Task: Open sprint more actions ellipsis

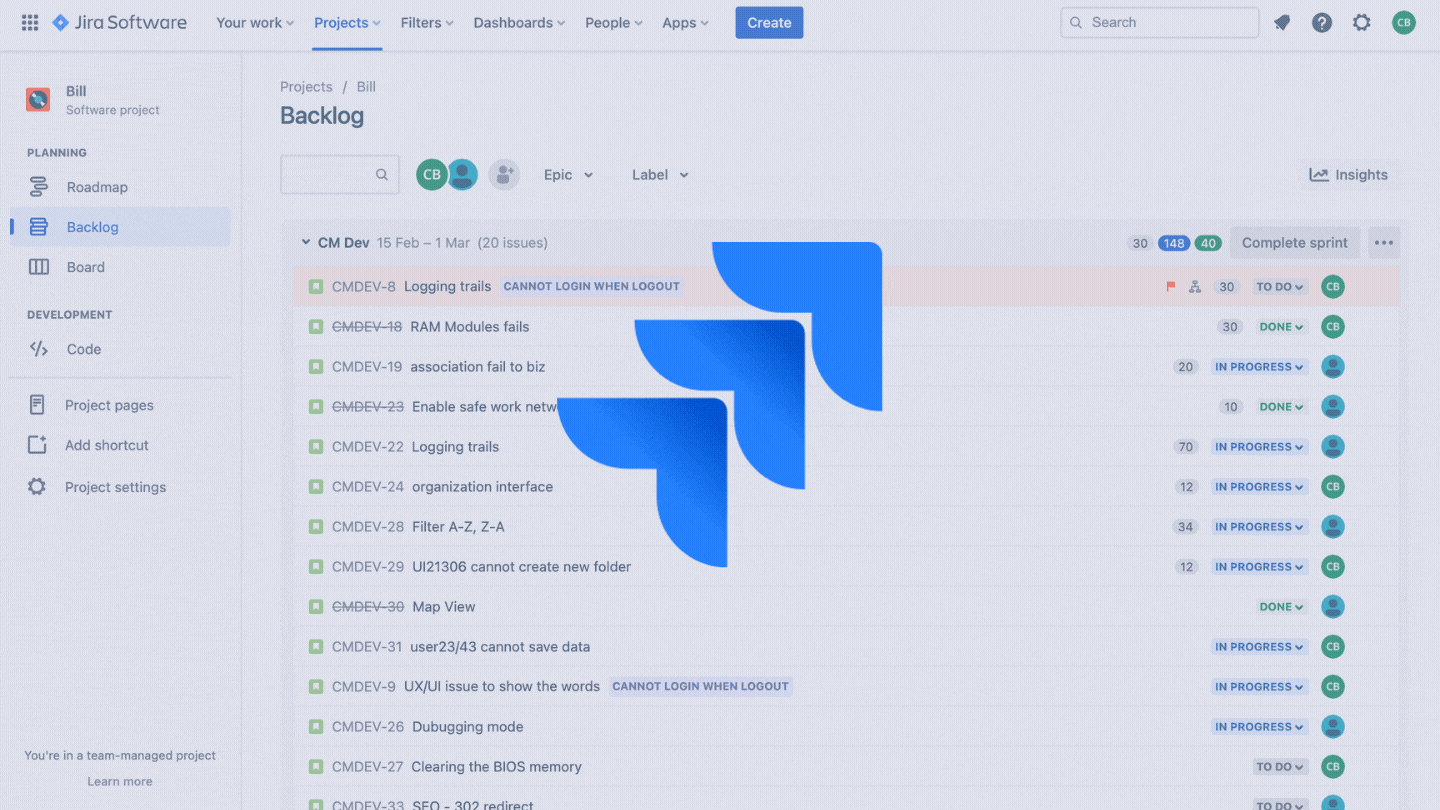Action: (x=1384, y=243)
